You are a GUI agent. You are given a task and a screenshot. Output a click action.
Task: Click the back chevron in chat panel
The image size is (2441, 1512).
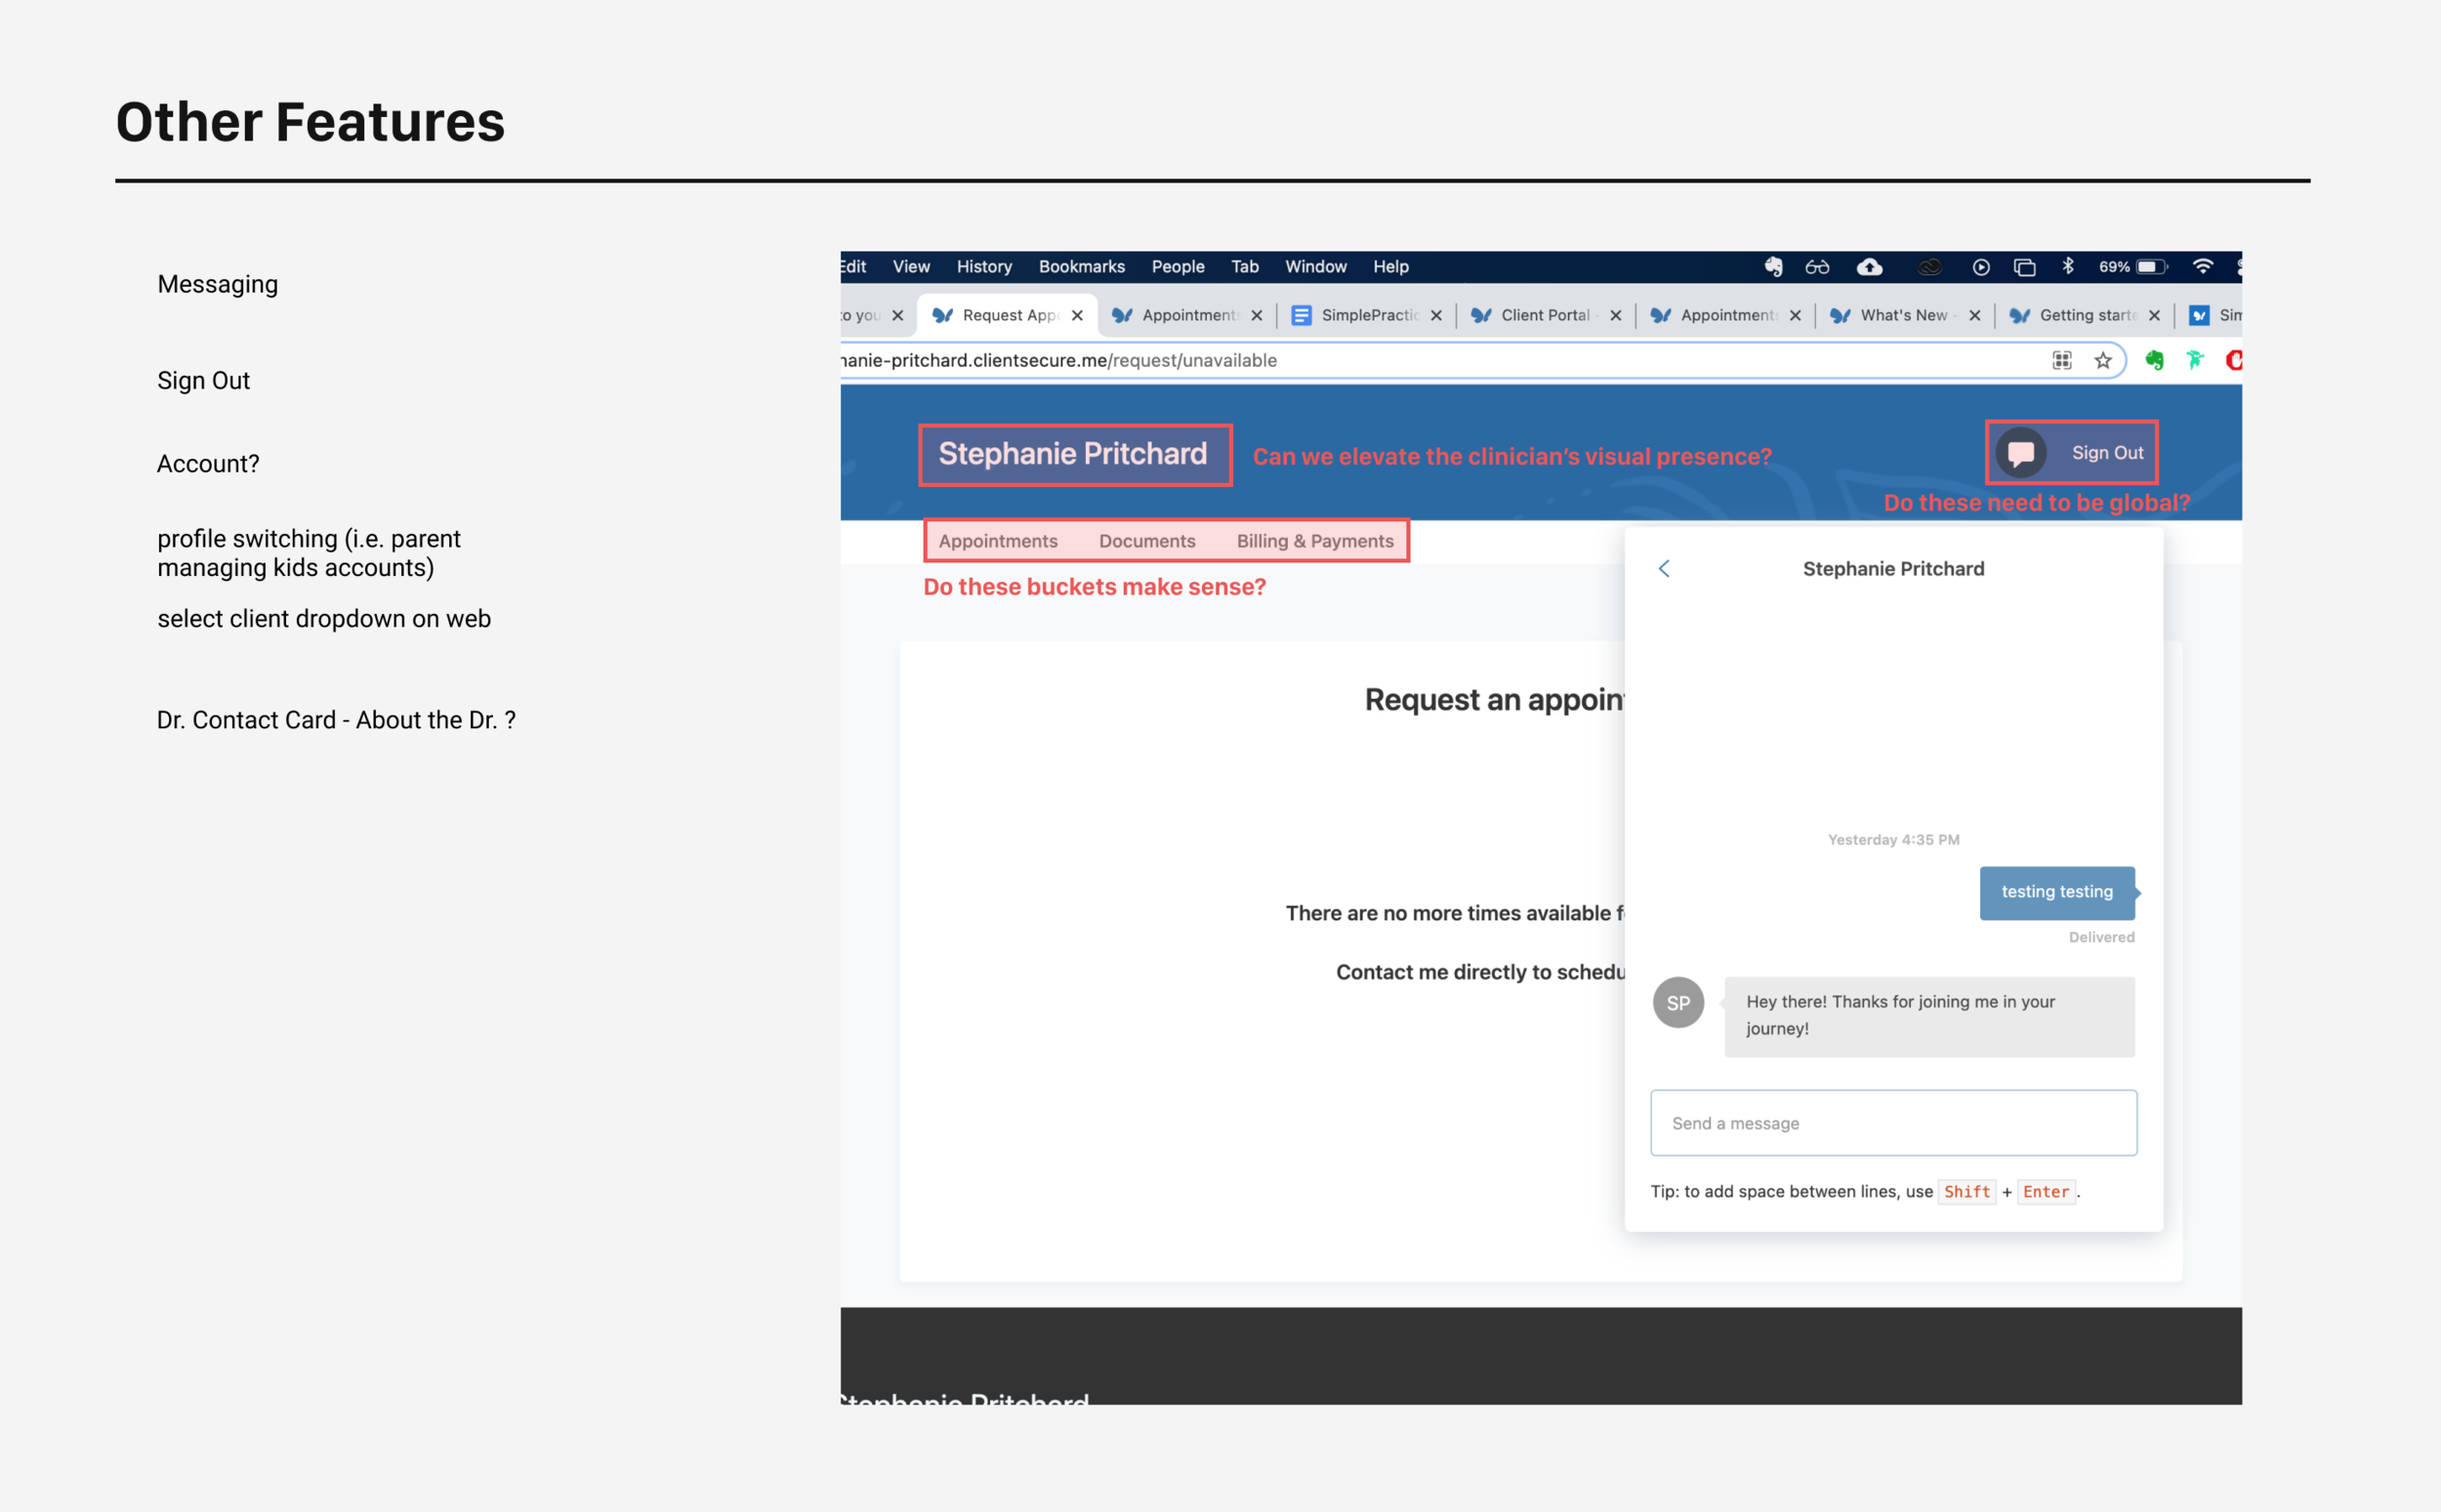pyautogui.click(x=1664, y=568)
